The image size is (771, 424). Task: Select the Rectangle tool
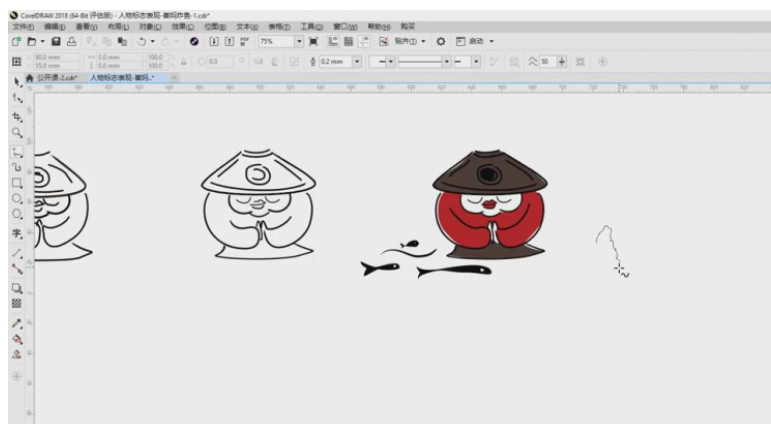tap(17, 183)
